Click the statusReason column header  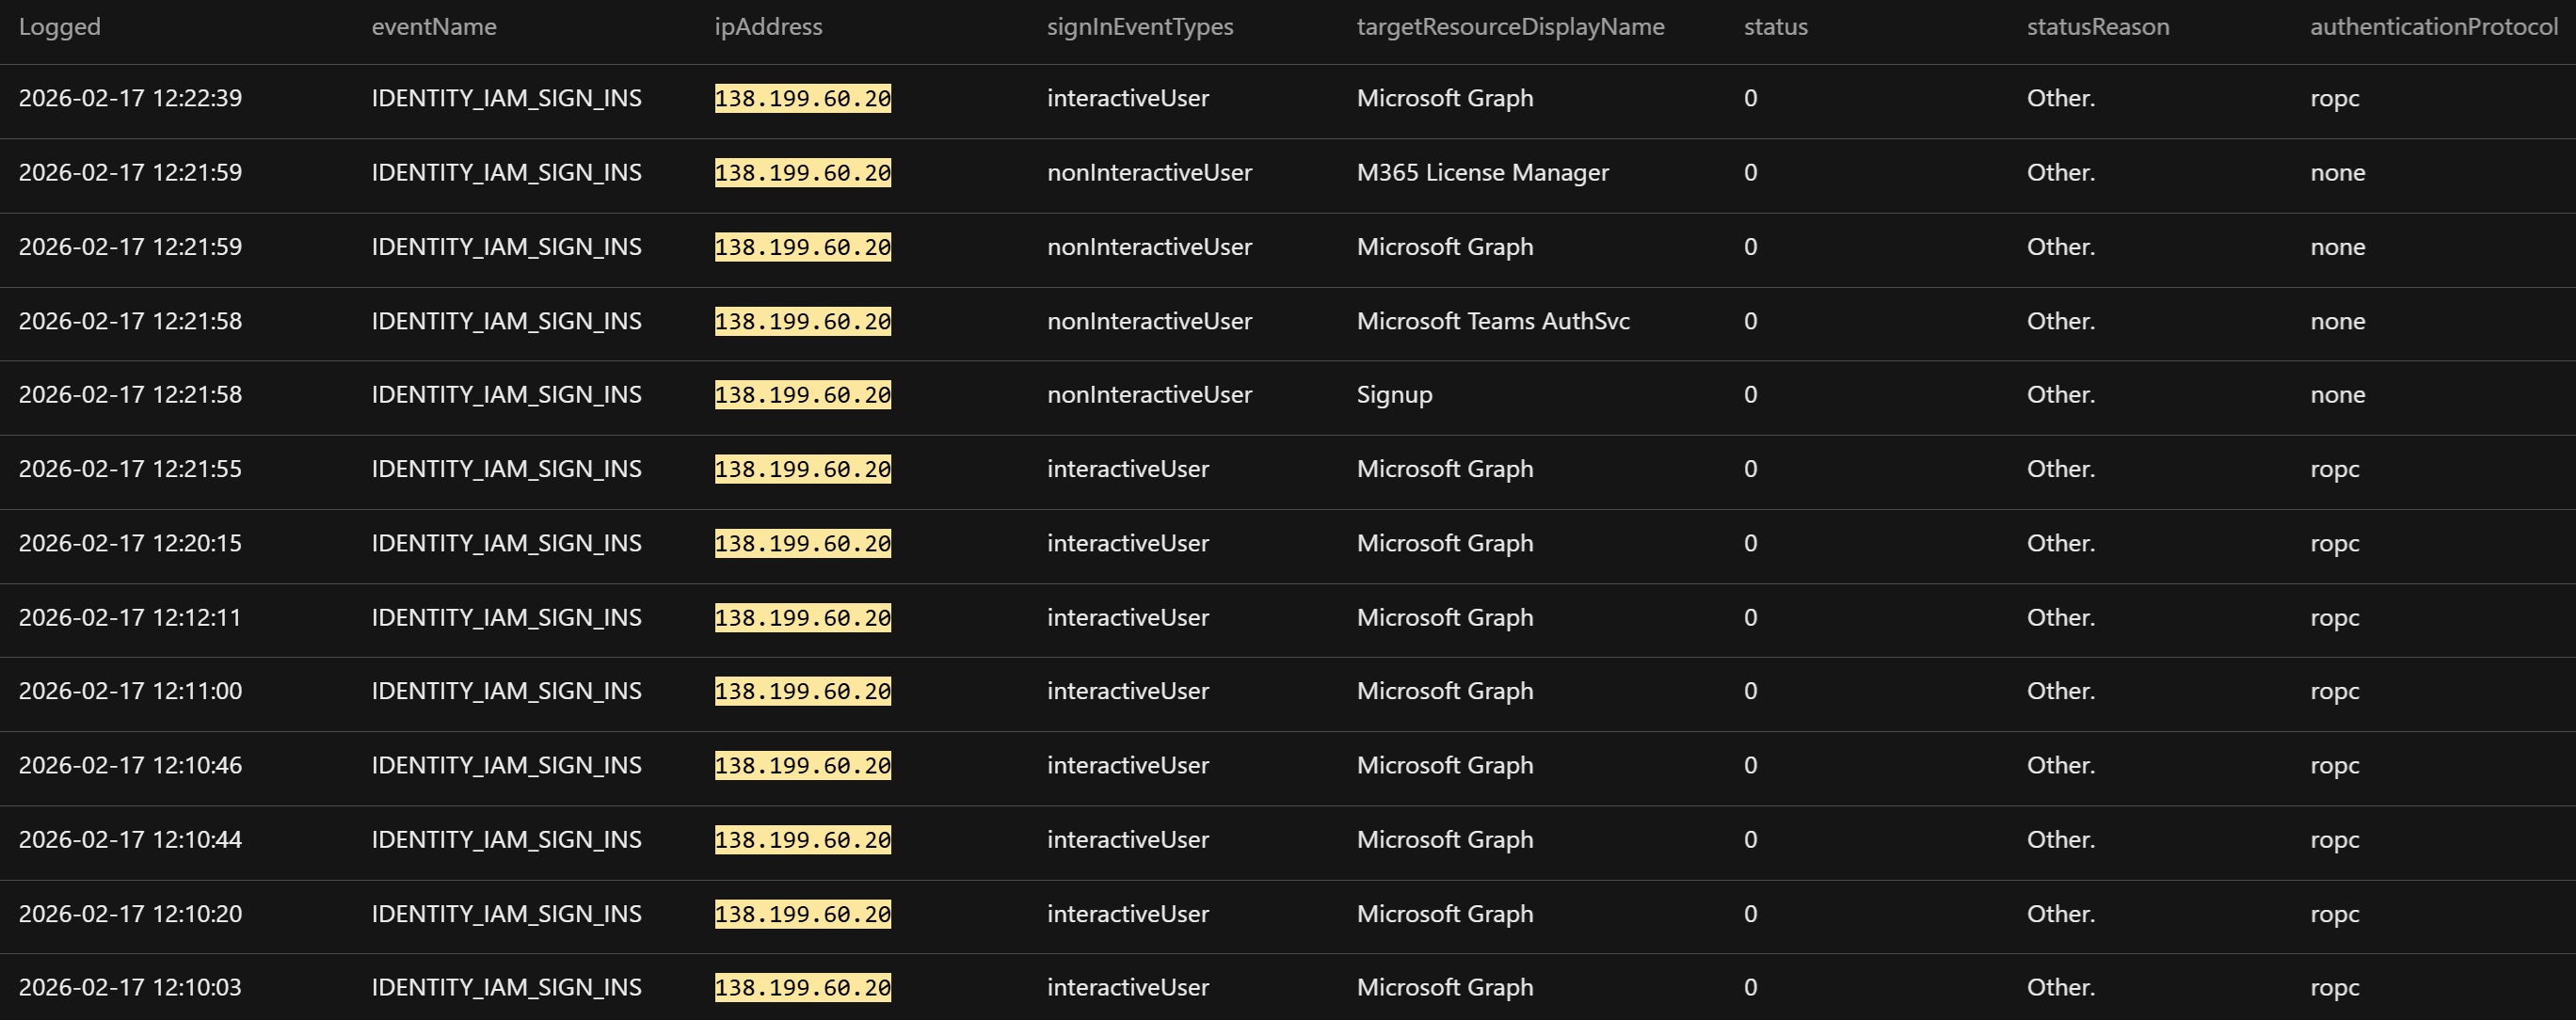(2097, 27)
